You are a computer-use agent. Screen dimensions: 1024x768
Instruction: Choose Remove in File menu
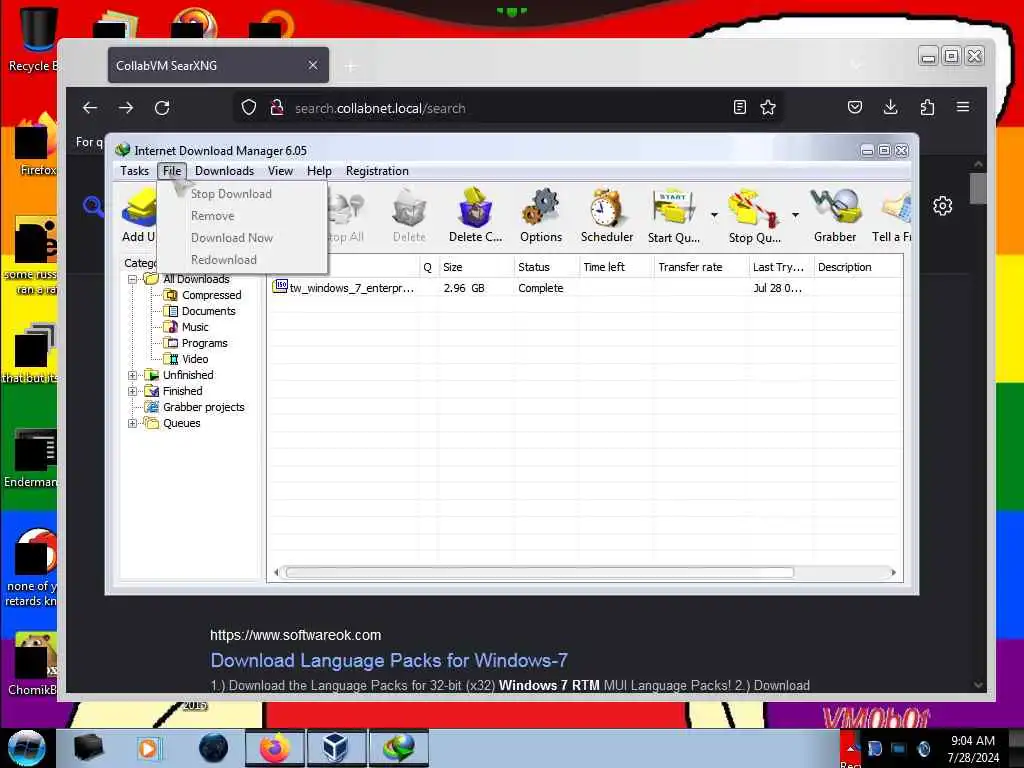coord(242,216)
